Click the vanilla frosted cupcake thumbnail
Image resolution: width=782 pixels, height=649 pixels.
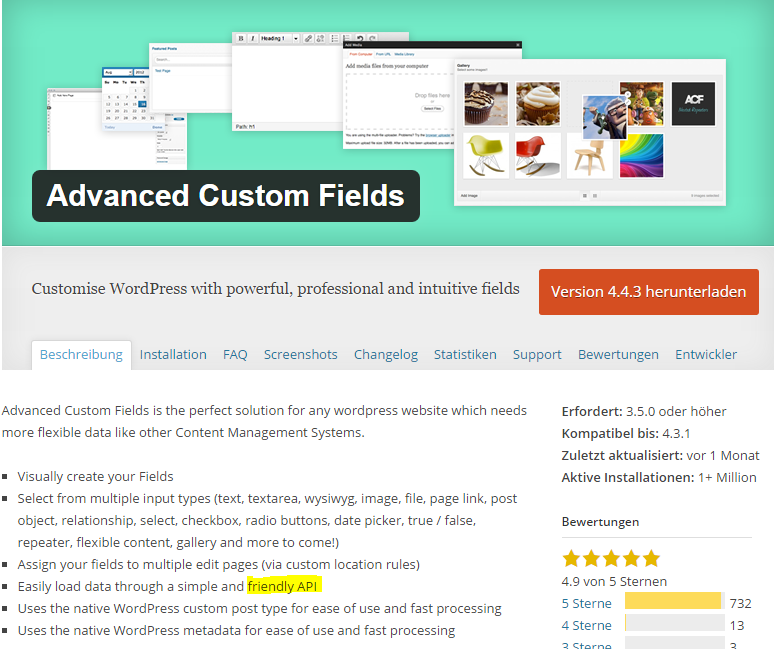(x=538, y=104)
